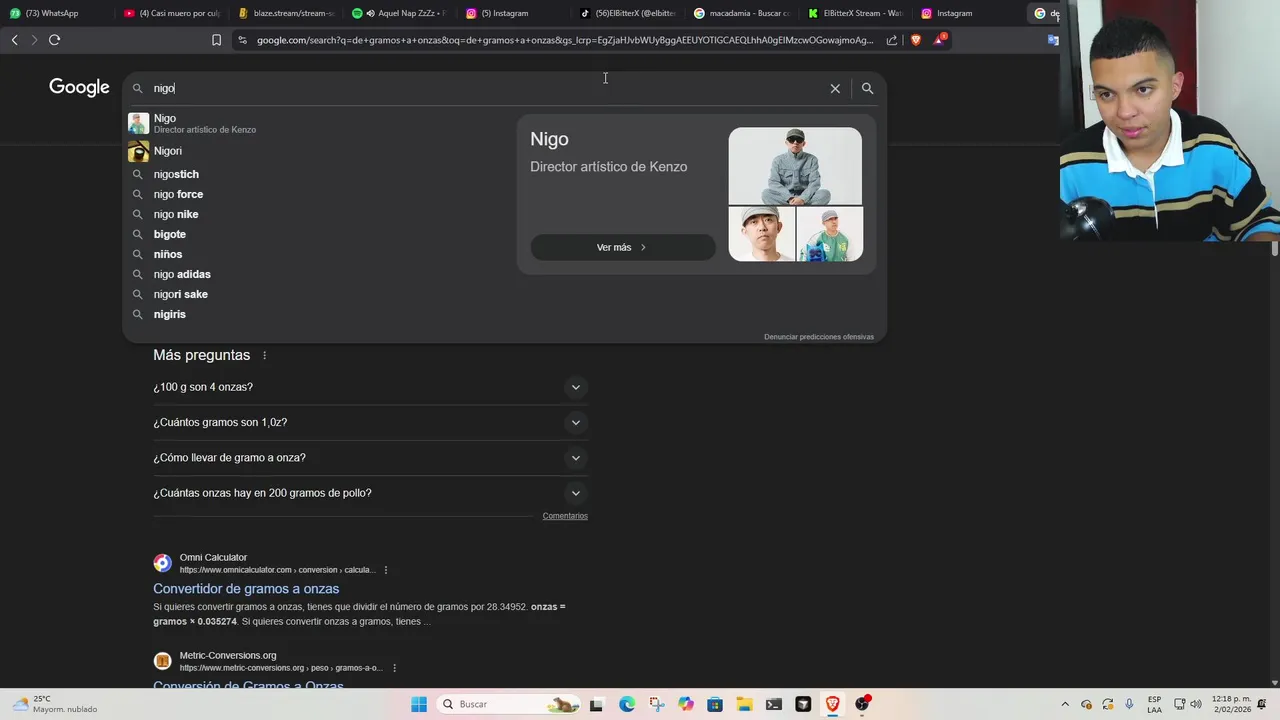
Task: Open the Snipping Tool on the taskbar
Action: [656, 704]
